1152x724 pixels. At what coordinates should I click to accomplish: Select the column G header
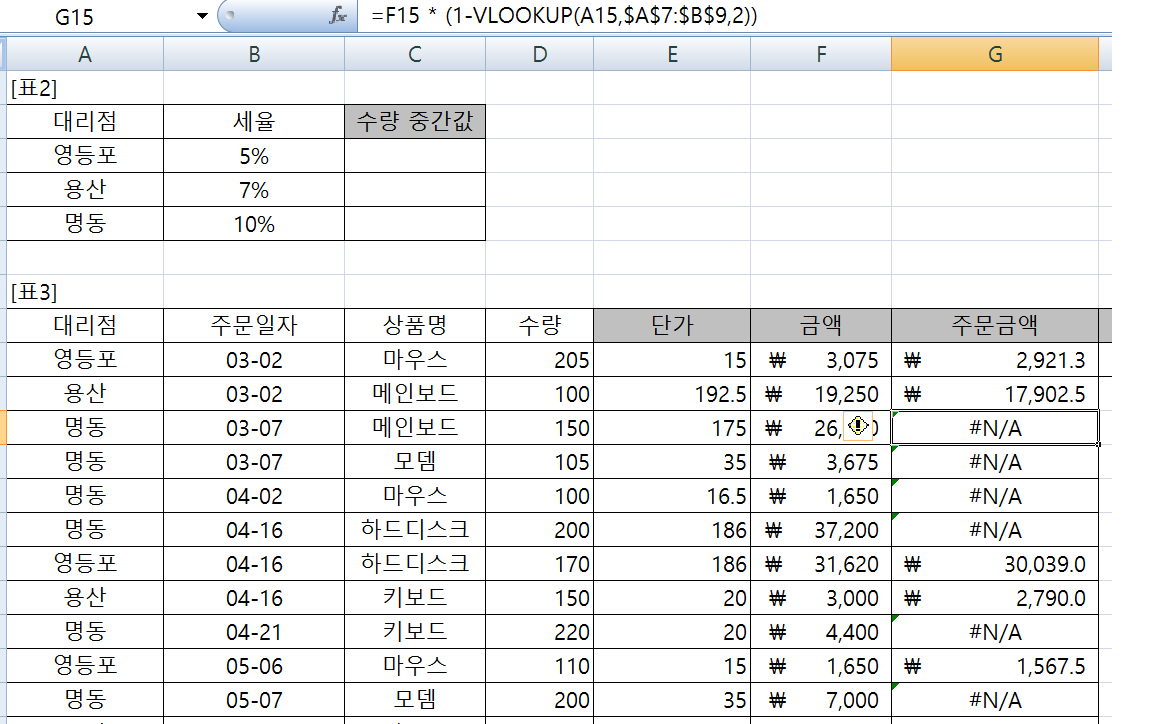click(994, 55)
